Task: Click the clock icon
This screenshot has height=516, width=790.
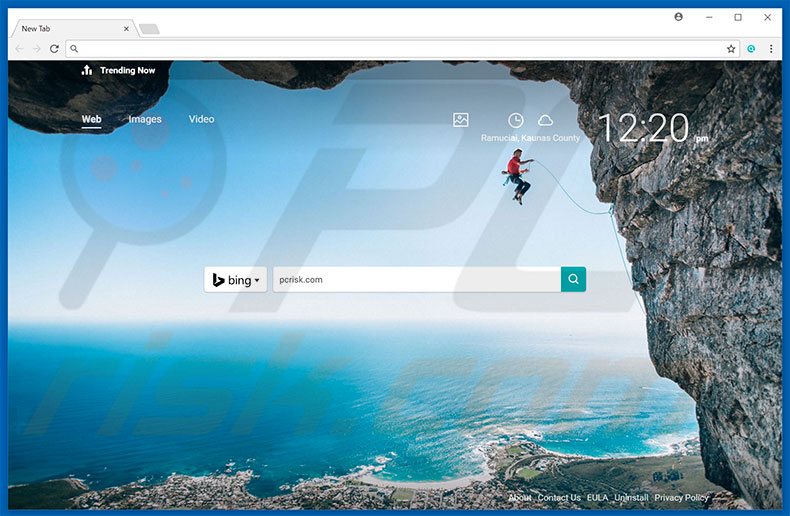Action: (515, 120)
